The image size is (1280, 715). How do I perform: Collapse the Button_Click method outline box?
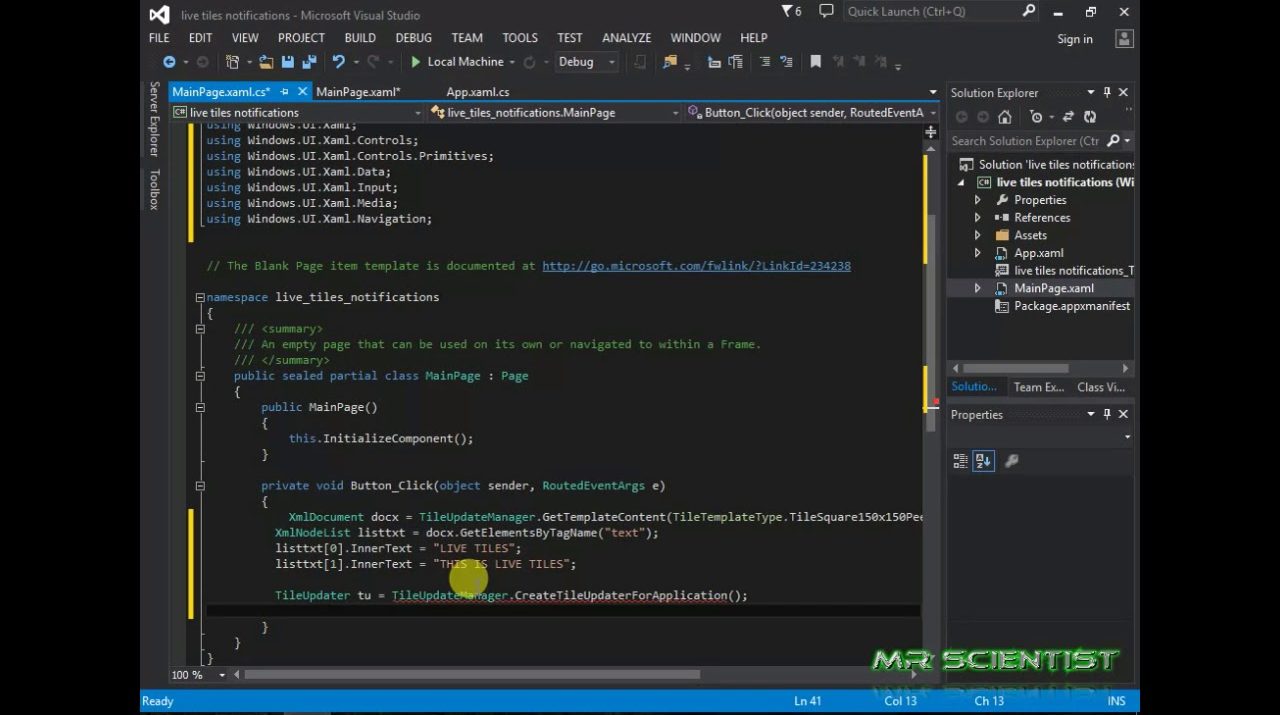(200, 486)
